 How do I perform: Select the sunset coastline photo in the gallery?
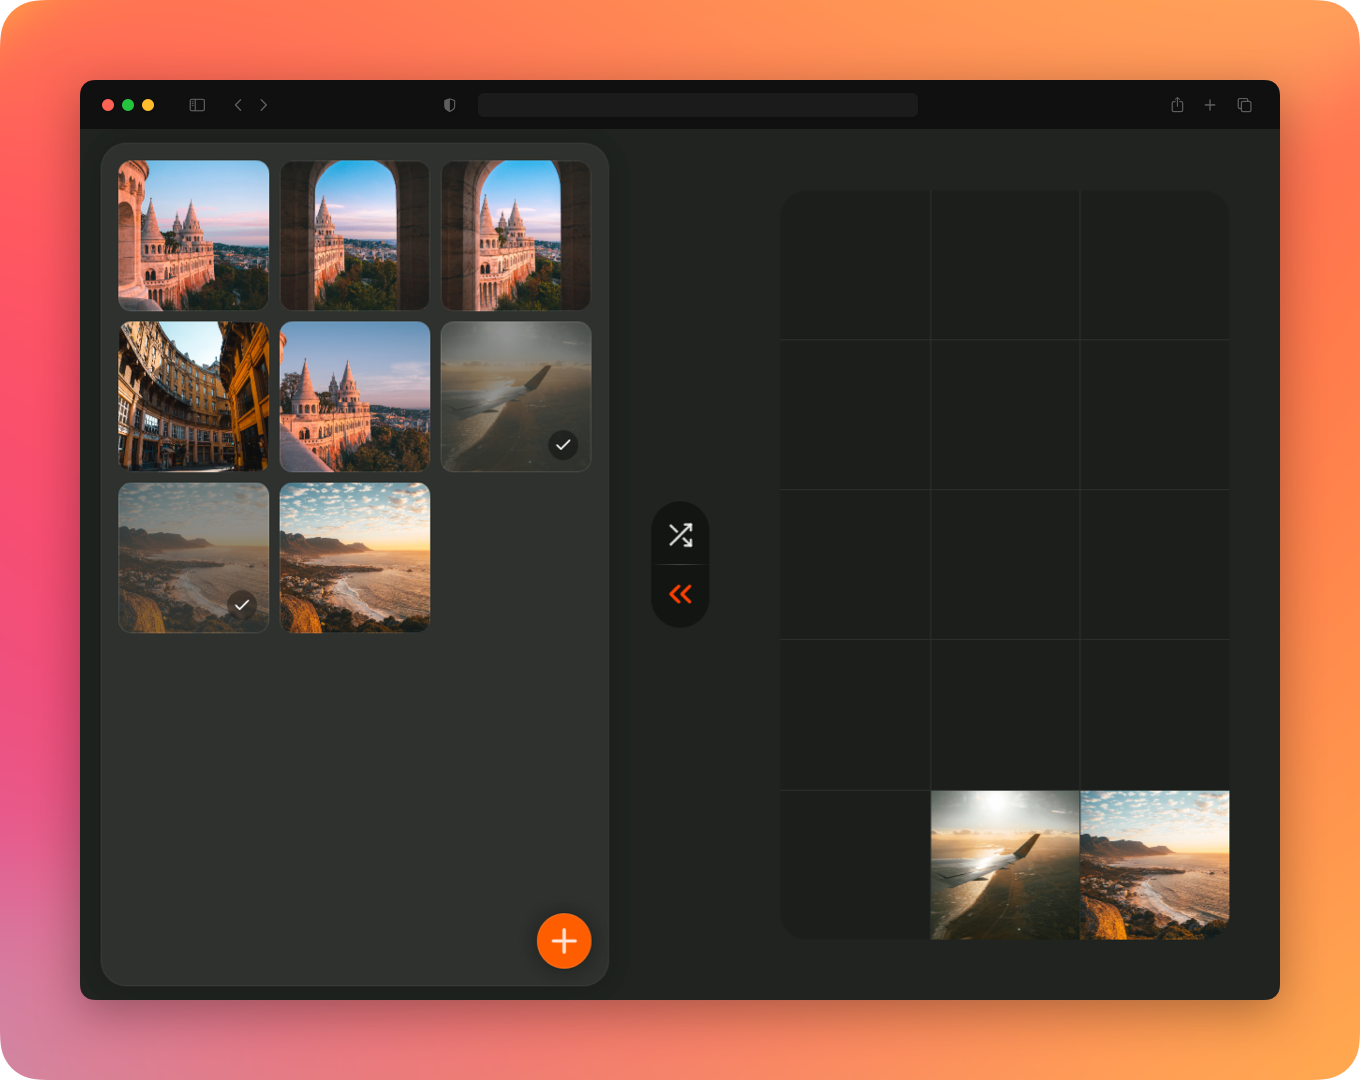coord(355,558)
